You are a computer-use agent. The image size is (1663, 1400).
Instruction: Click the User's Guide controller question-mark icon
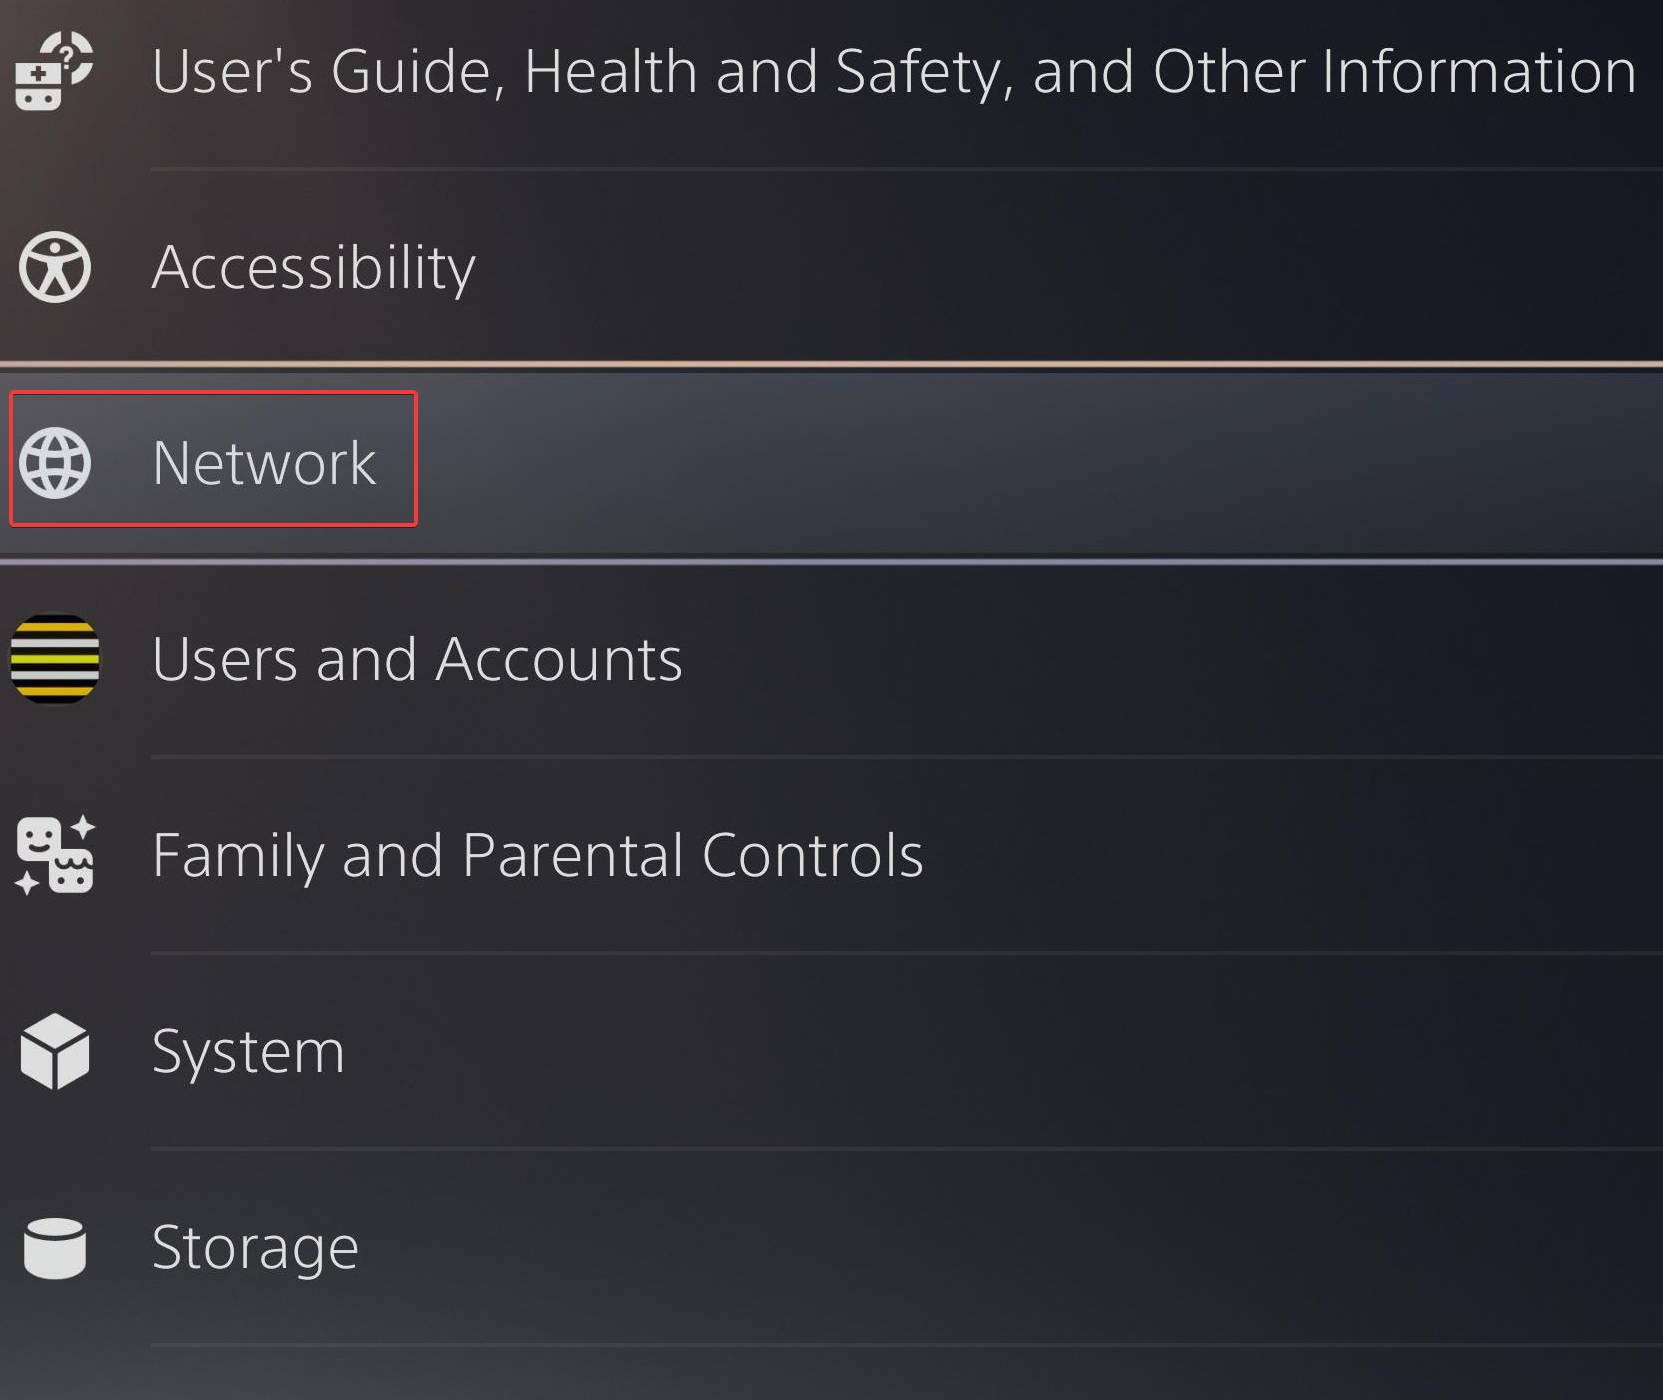pos(54,71)
